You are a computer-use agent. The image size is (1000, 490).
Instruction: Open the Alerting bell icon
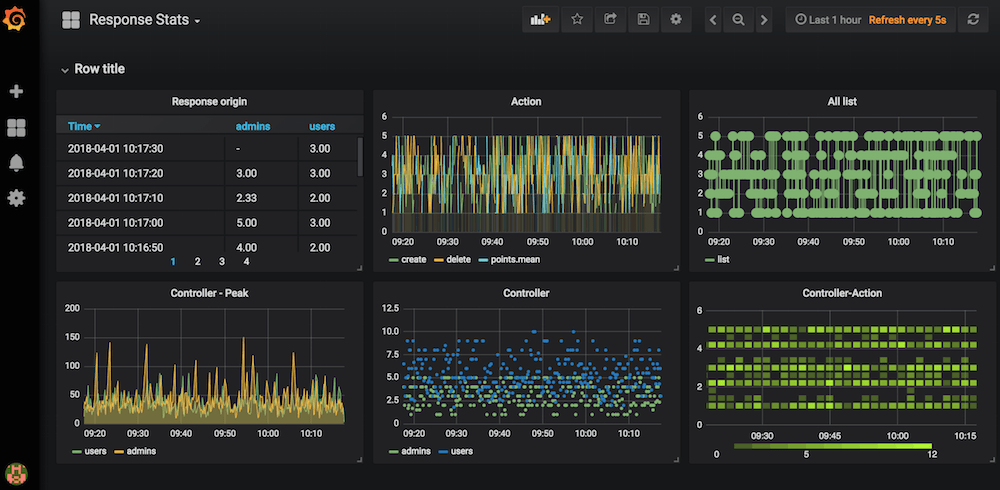click(16, 163)
